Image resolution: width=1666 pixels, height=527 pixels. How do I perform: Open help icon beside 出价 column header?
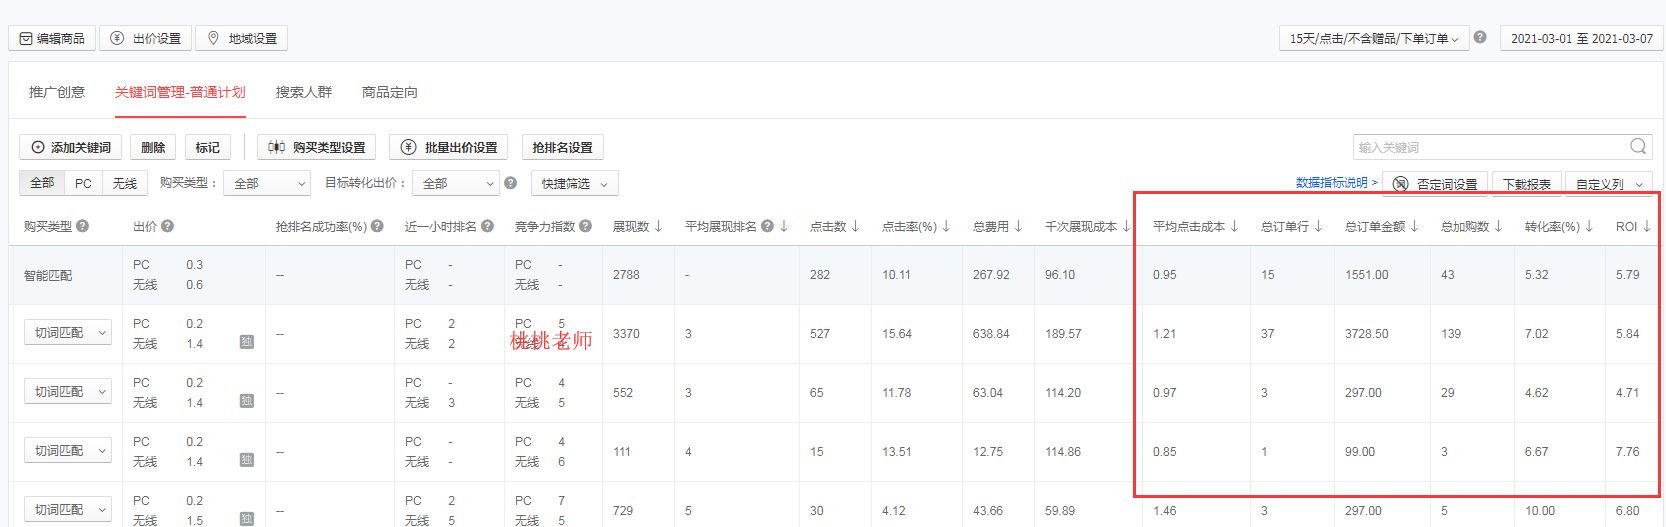168,226
